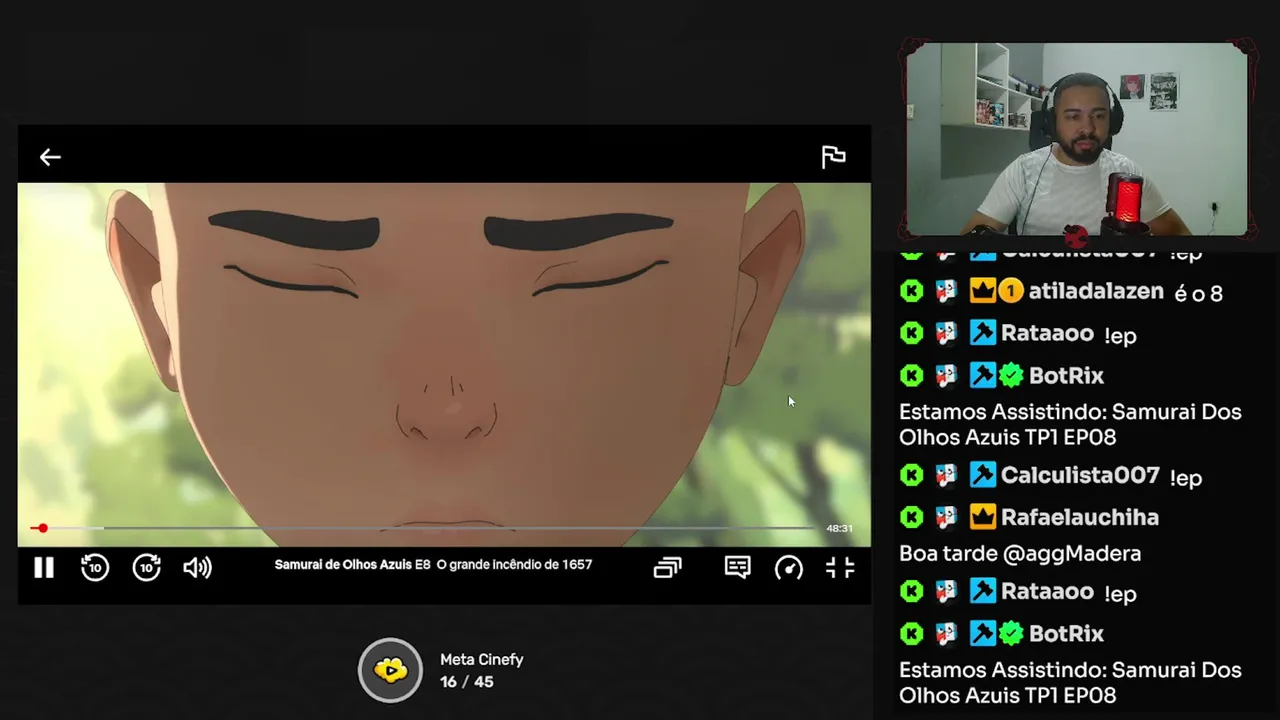Click the crown badge beside Rafaelauchiha
The image size is (1280, 720).
pos(983,517)
